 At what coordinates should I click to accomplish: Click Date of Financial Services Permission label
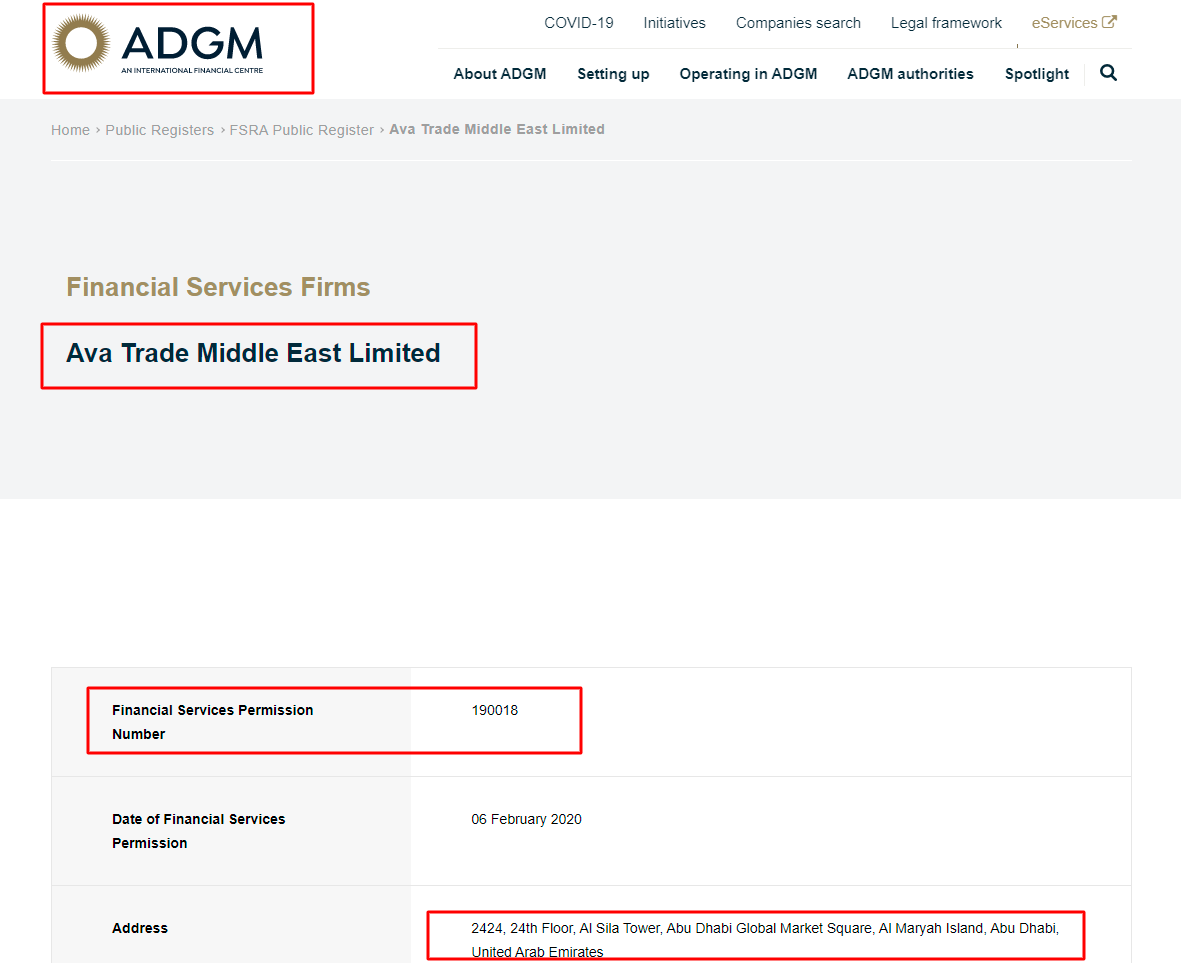199,830
